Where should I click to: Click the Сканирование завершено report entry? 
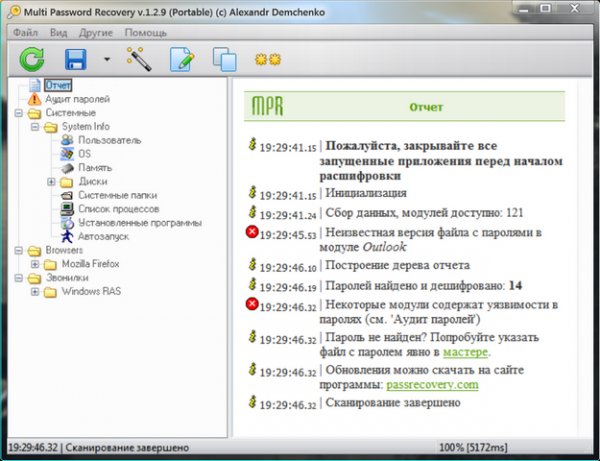[393, 402]
